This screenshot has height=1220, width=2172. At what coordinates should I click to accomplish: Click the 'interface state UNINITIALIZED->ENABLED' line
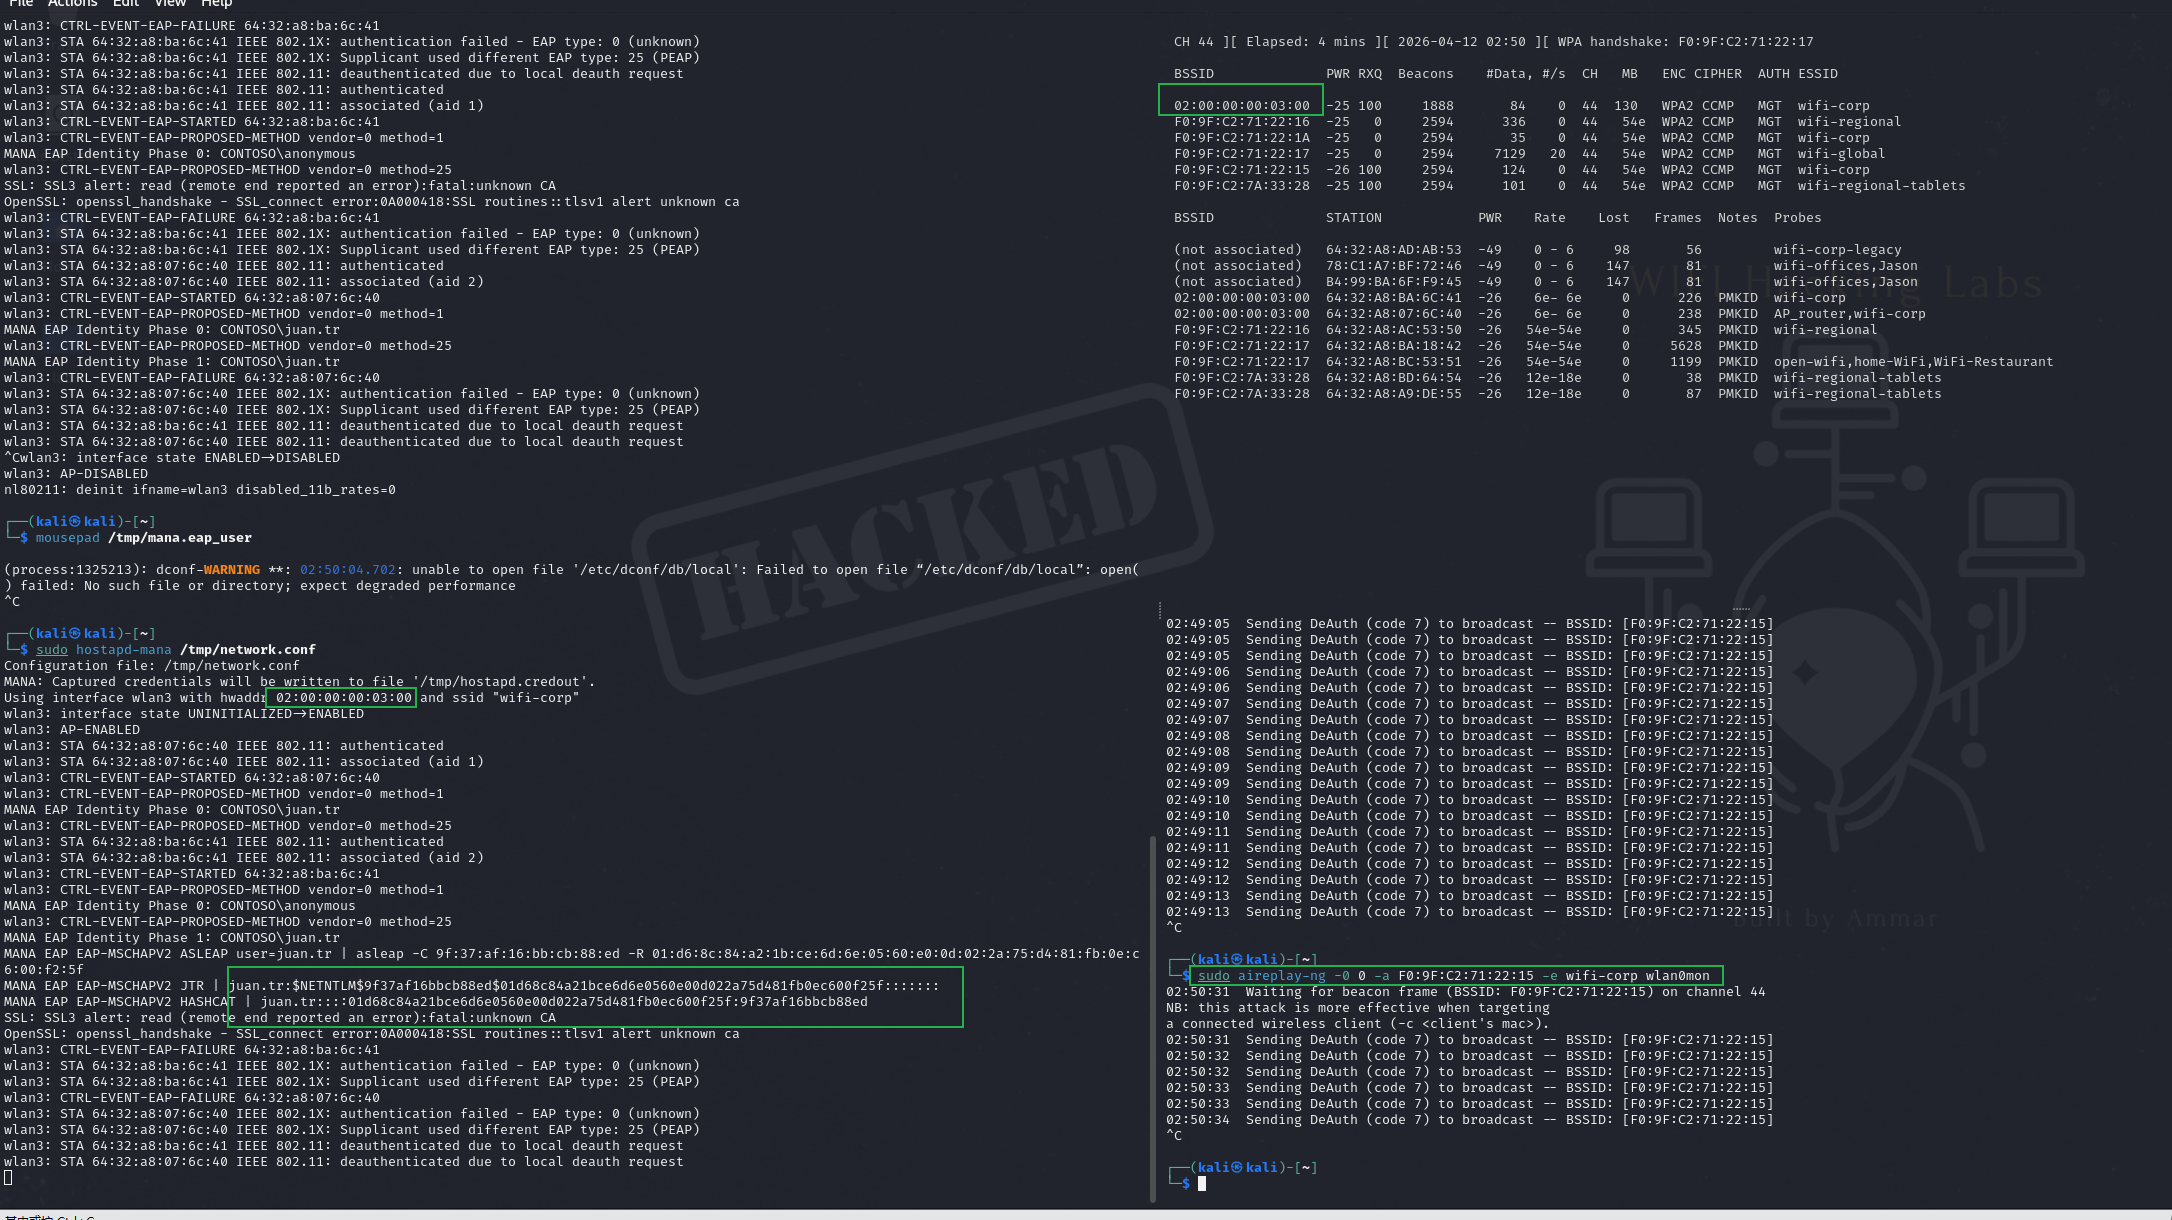(184, 714)
